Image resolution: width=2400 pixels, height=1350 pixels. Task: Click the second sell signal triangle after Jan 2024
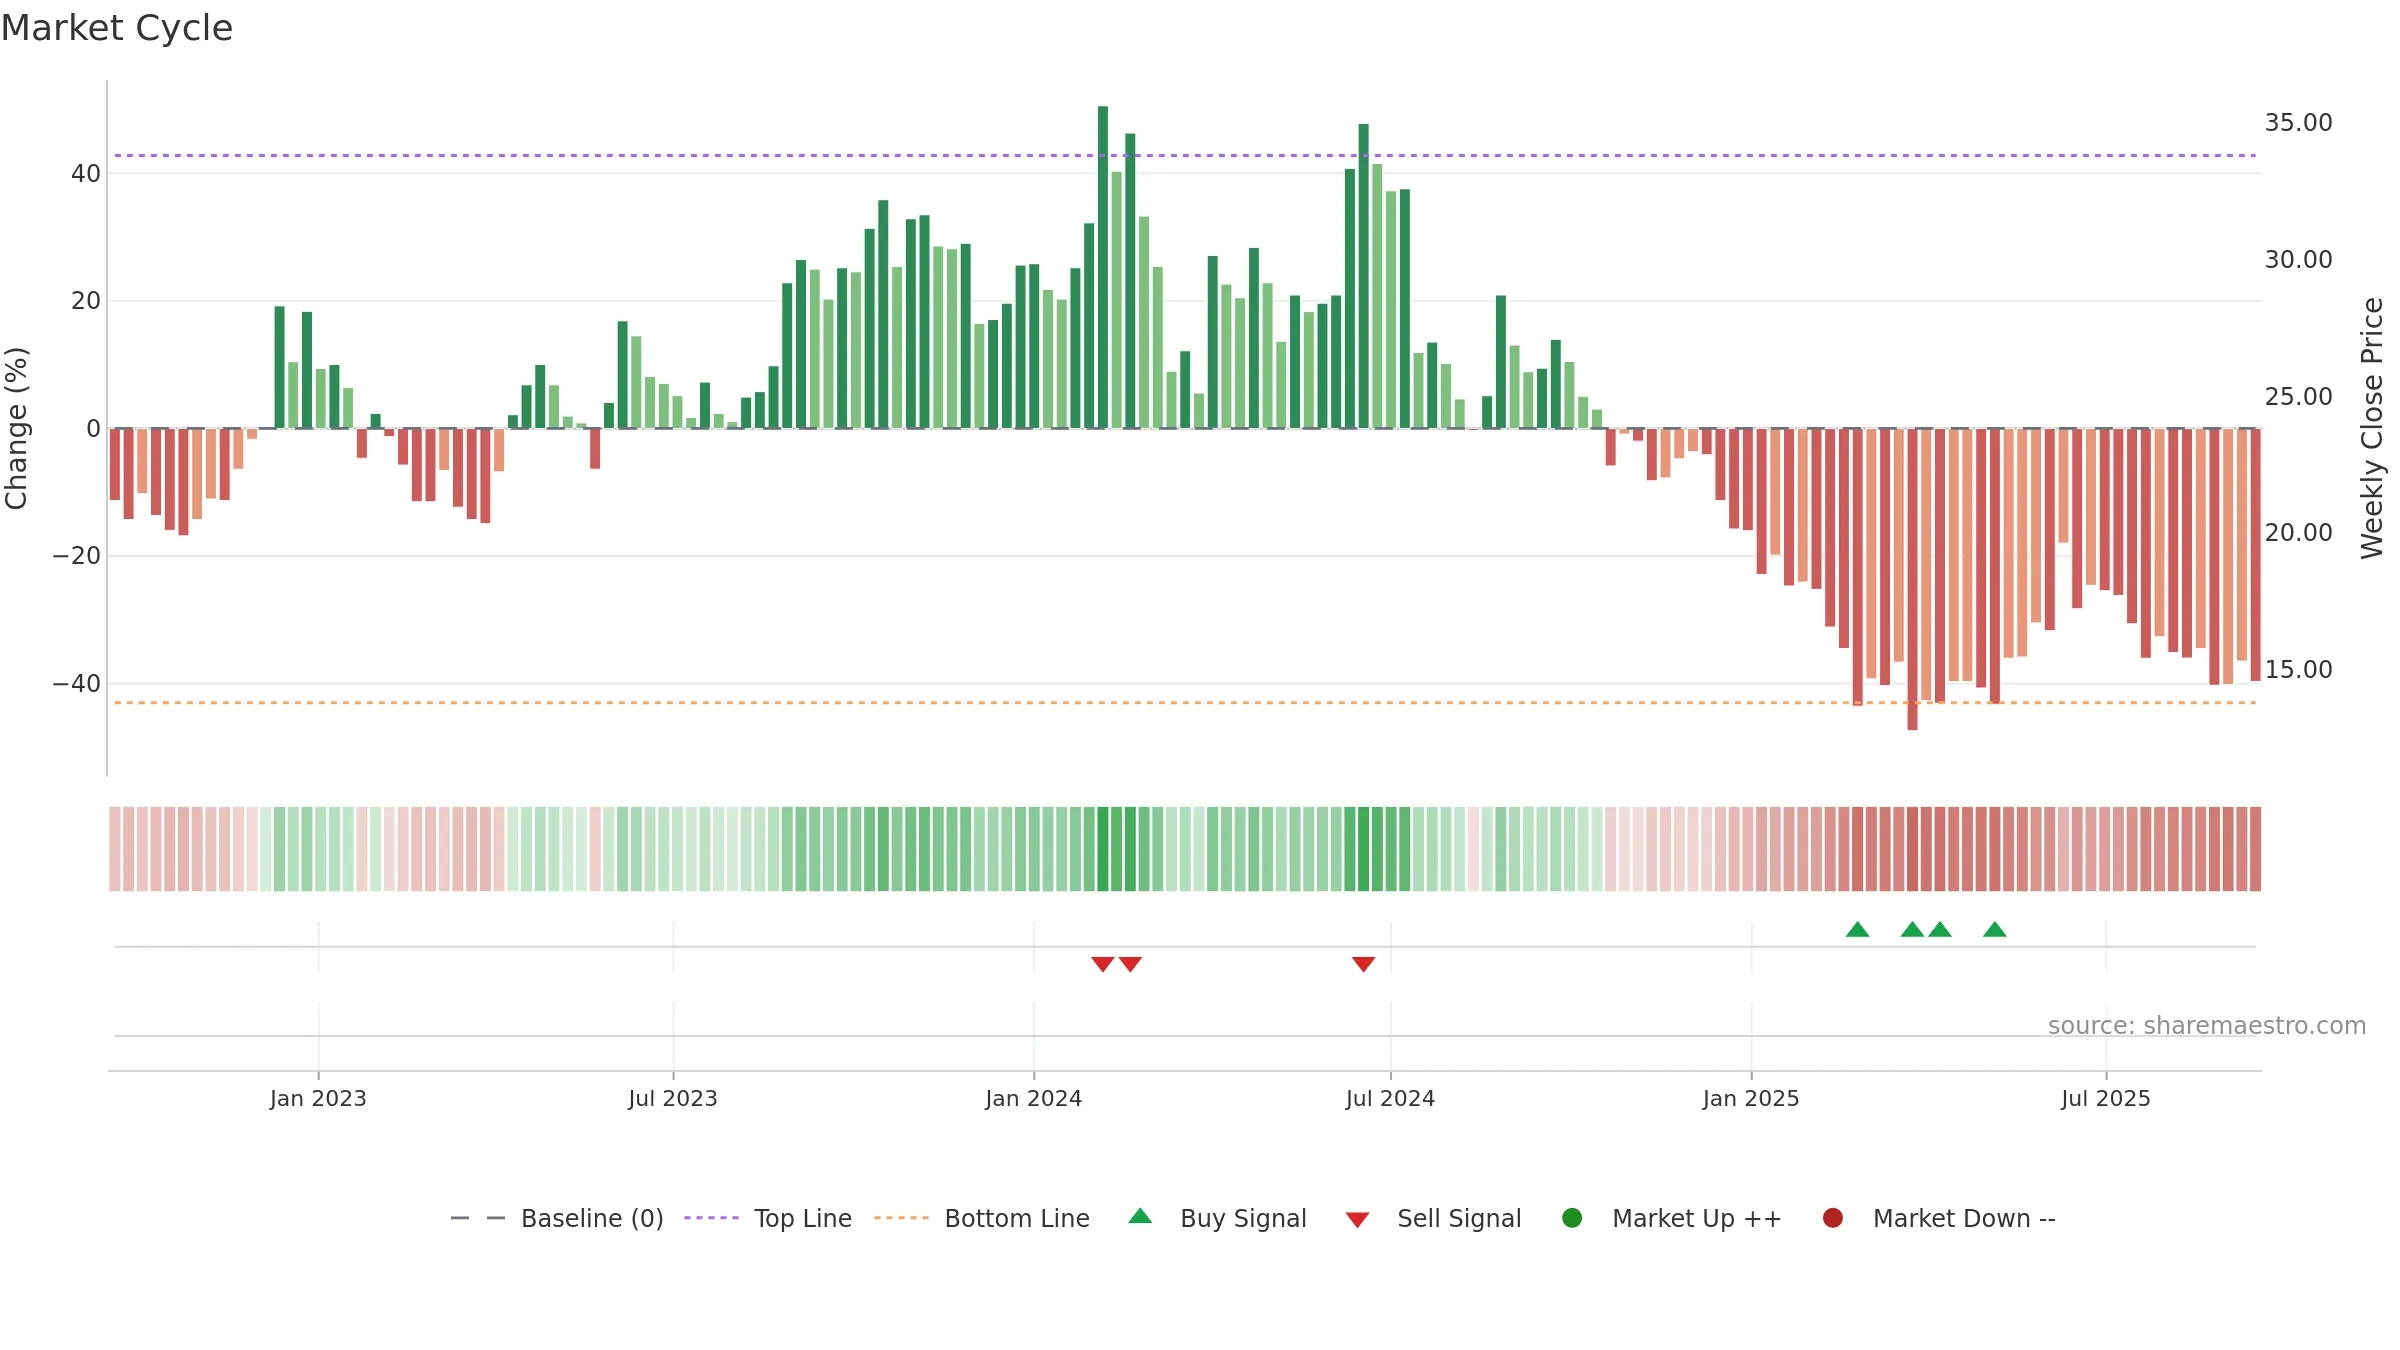[1130, 964]
